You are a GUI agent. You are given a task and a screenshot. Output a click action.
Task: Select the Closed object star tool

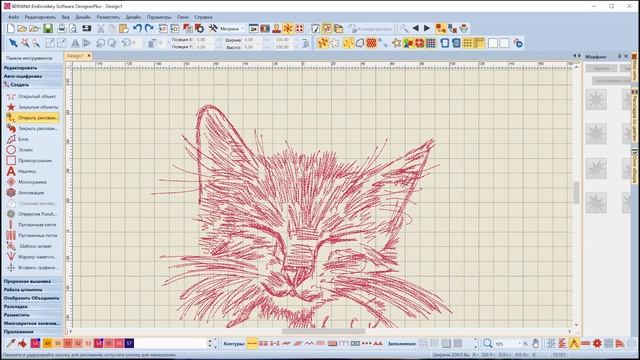tap(32, 107)
